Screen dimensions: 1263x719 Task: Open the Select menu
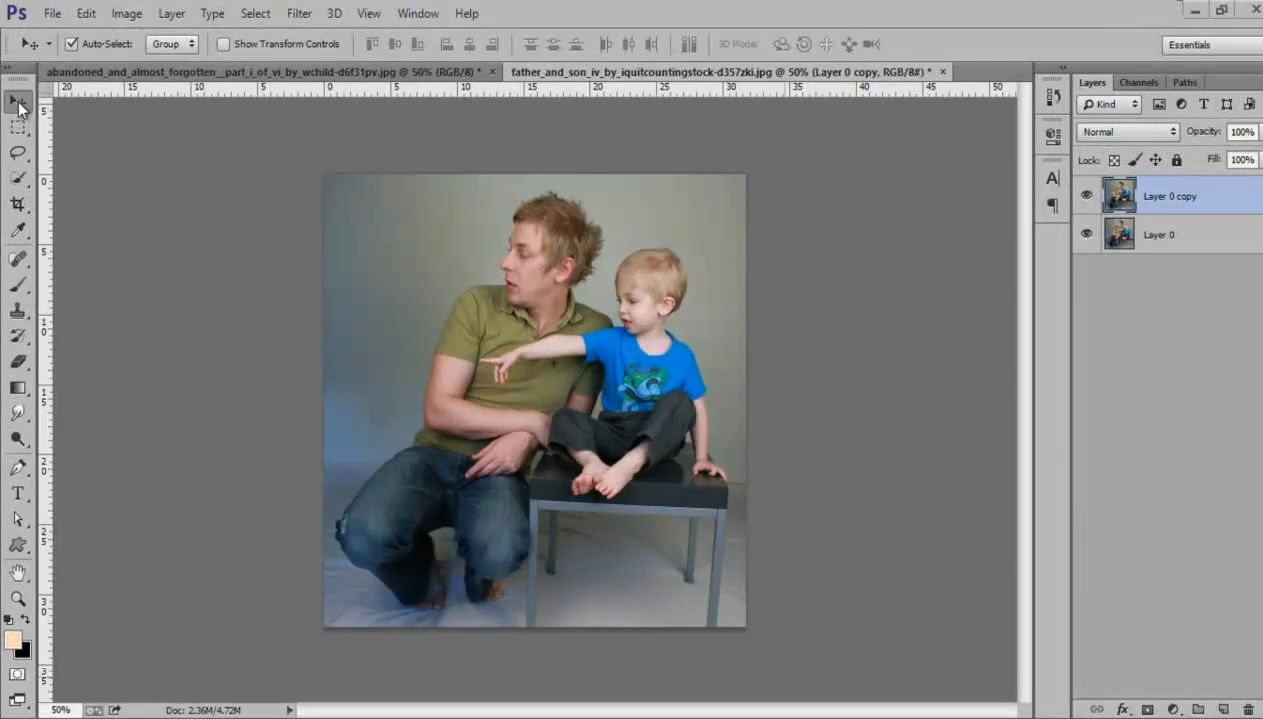tap(255, 14)
